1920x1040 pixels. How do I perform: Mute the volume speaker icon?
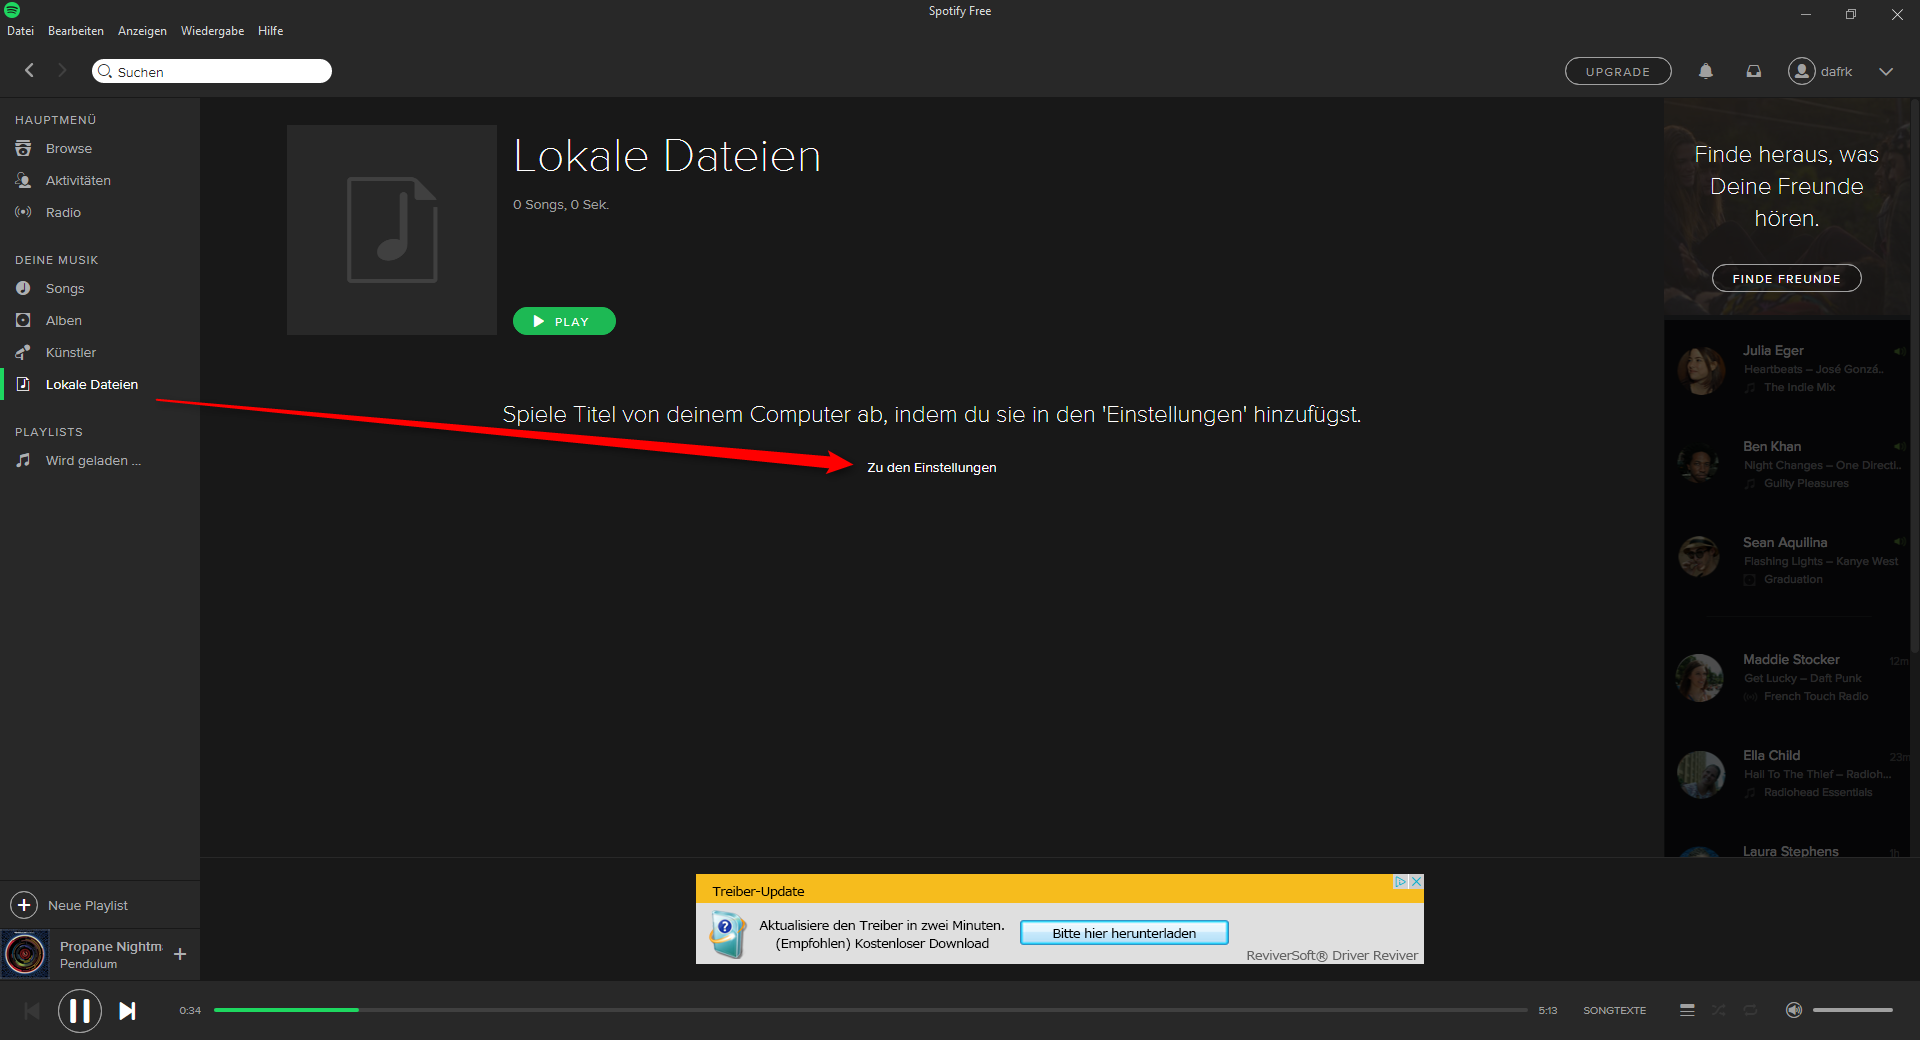coord(1794,1010)
